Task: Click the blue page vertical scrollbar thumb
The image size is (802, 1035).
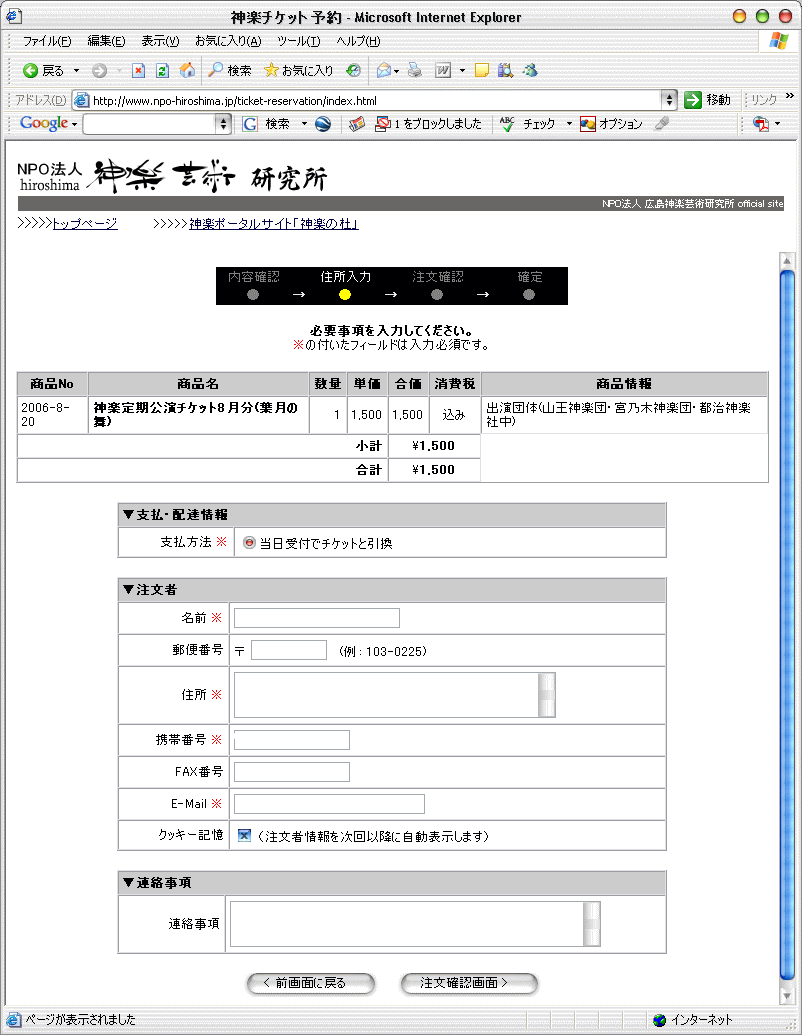Action: 786,624
